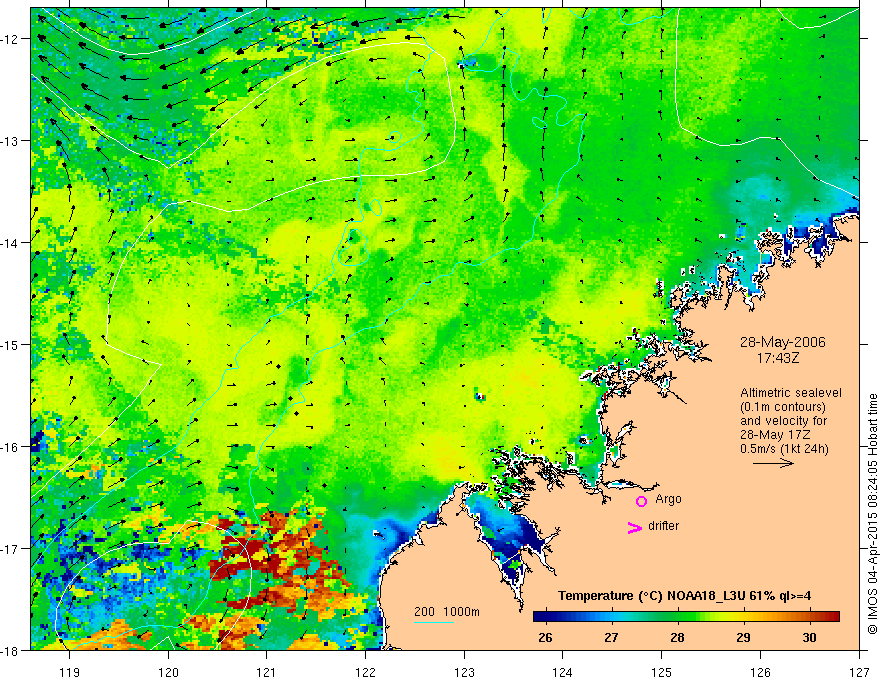Click the '123' longitude axis label

tap(464, 672)
